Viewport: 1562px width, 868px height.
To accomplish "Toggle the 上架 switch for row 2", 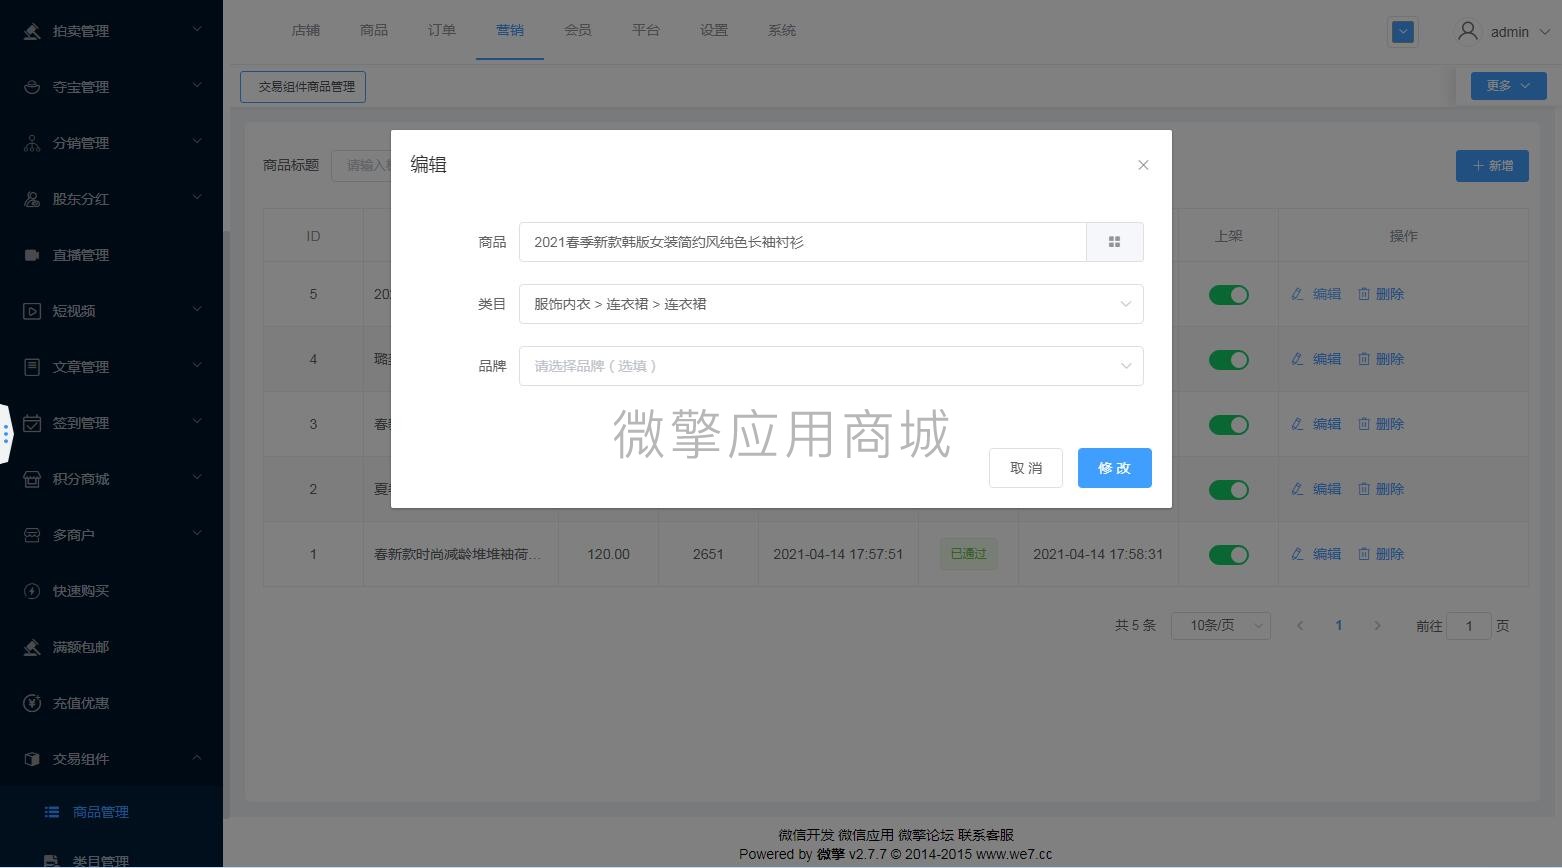I will (x=1228, y=490).
